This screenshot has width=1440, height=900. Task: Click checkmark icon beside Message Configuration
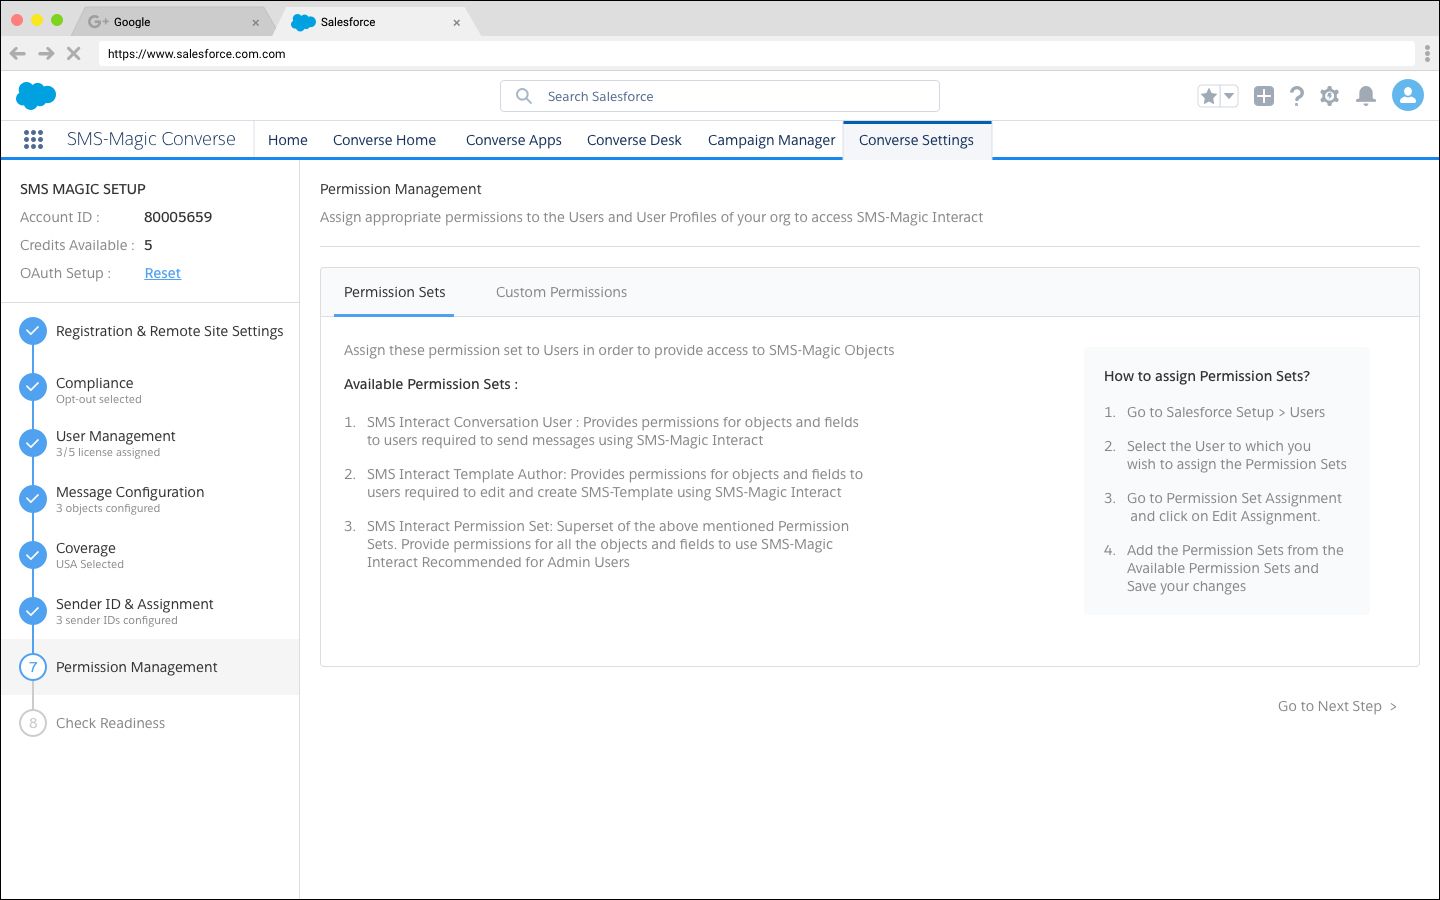(33, 499)
